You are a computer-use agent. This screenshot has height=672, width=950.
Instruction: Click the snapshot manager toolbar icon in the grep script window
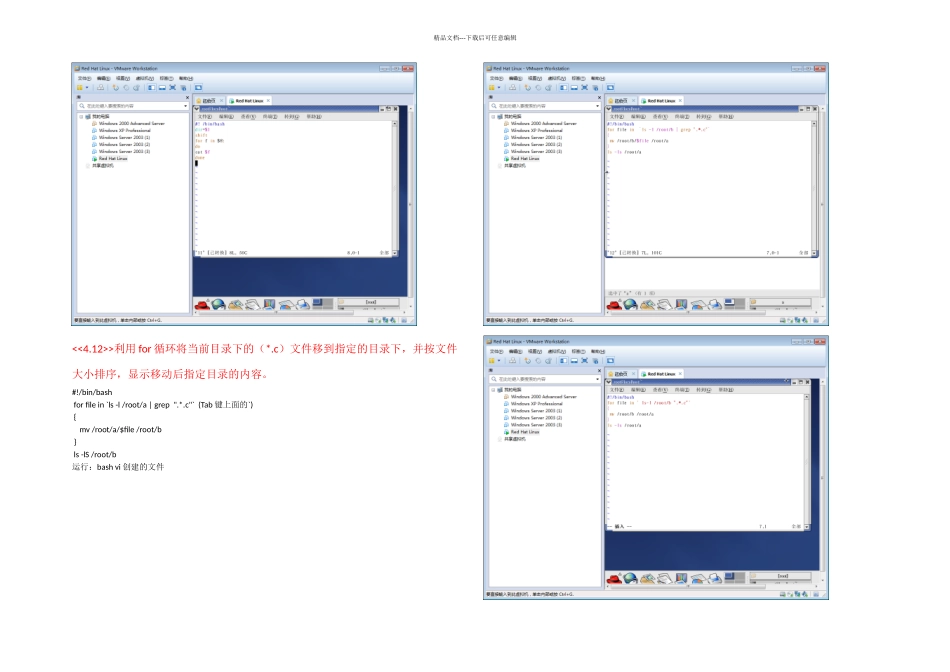click(x=548, y=88)
